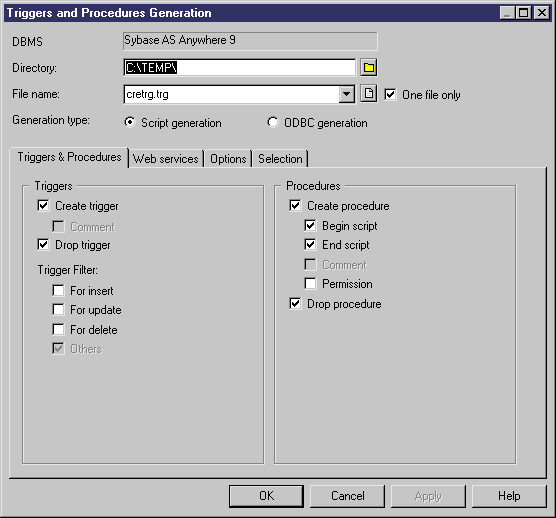Expand the File name dropdown arrow

click(346, 94)
